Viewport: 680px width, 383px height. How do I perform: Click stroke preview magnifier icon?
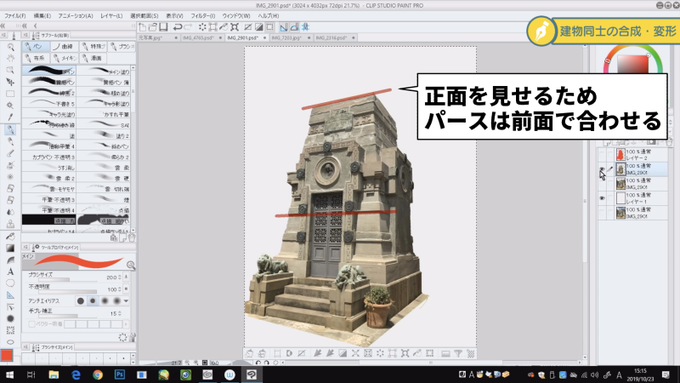point(131,265)
